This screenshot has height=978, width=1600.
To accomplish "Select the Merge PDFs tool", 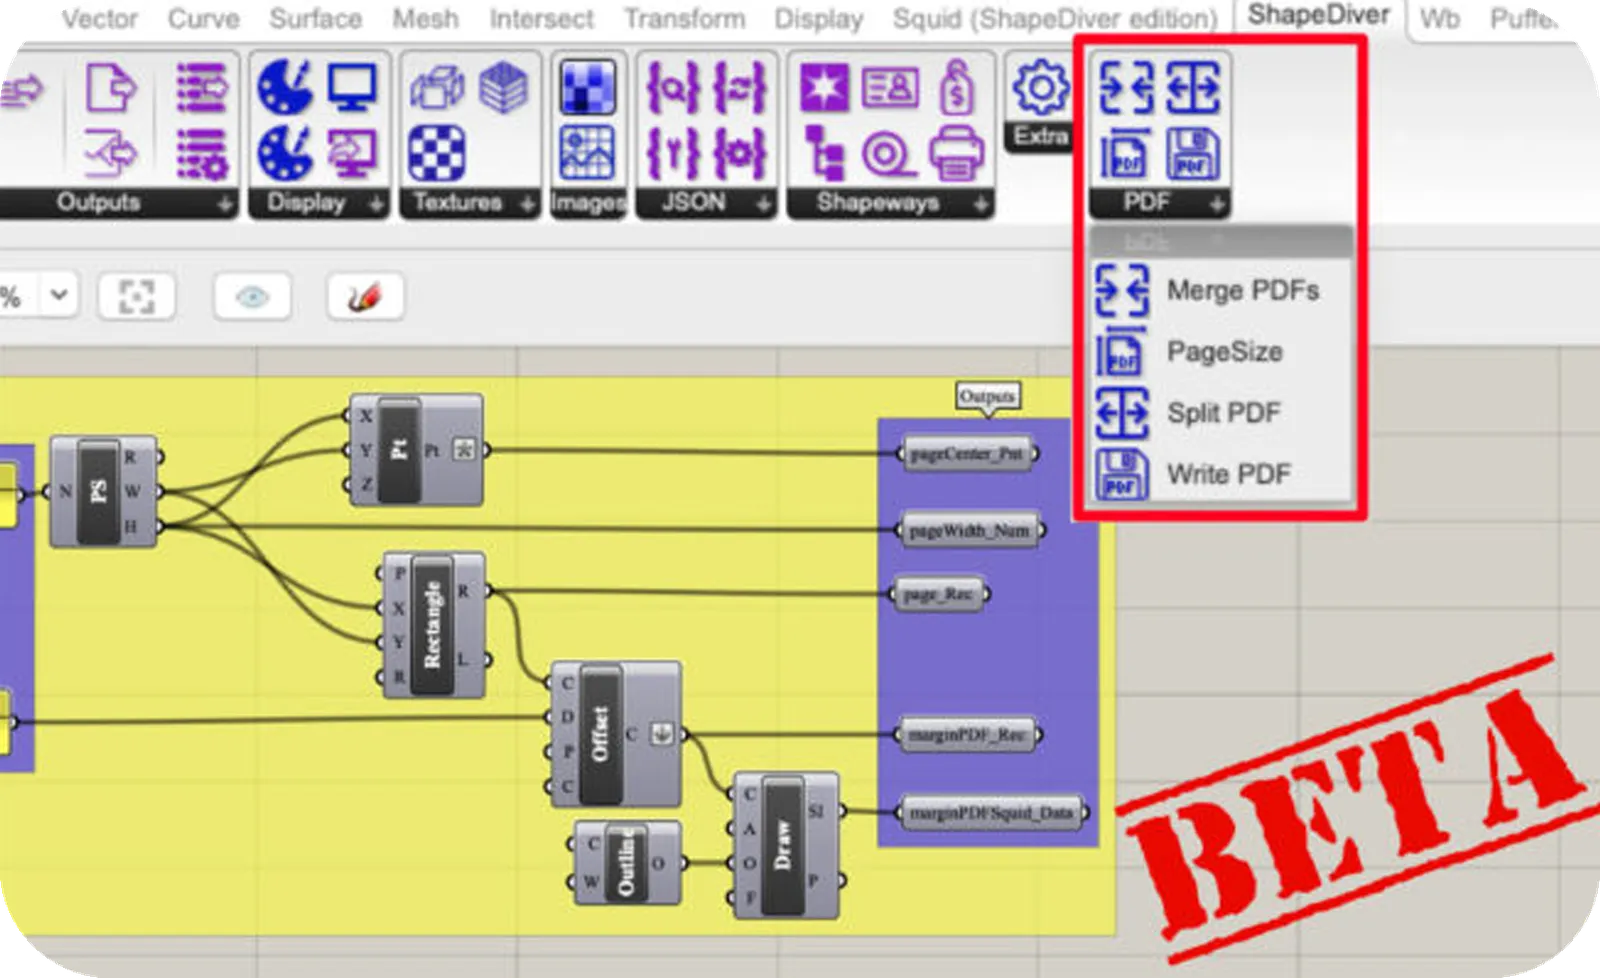I will 1240,291.
